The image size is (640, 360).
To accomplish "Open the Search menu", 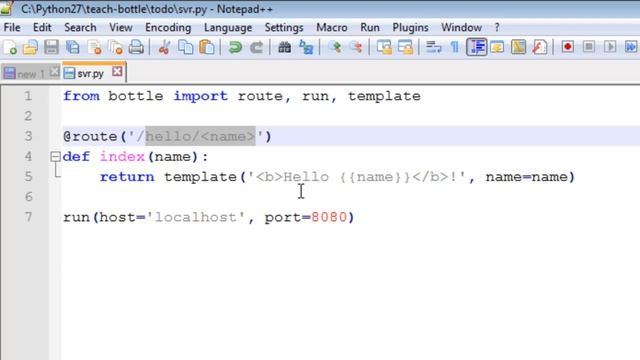I will pos(80,27).
